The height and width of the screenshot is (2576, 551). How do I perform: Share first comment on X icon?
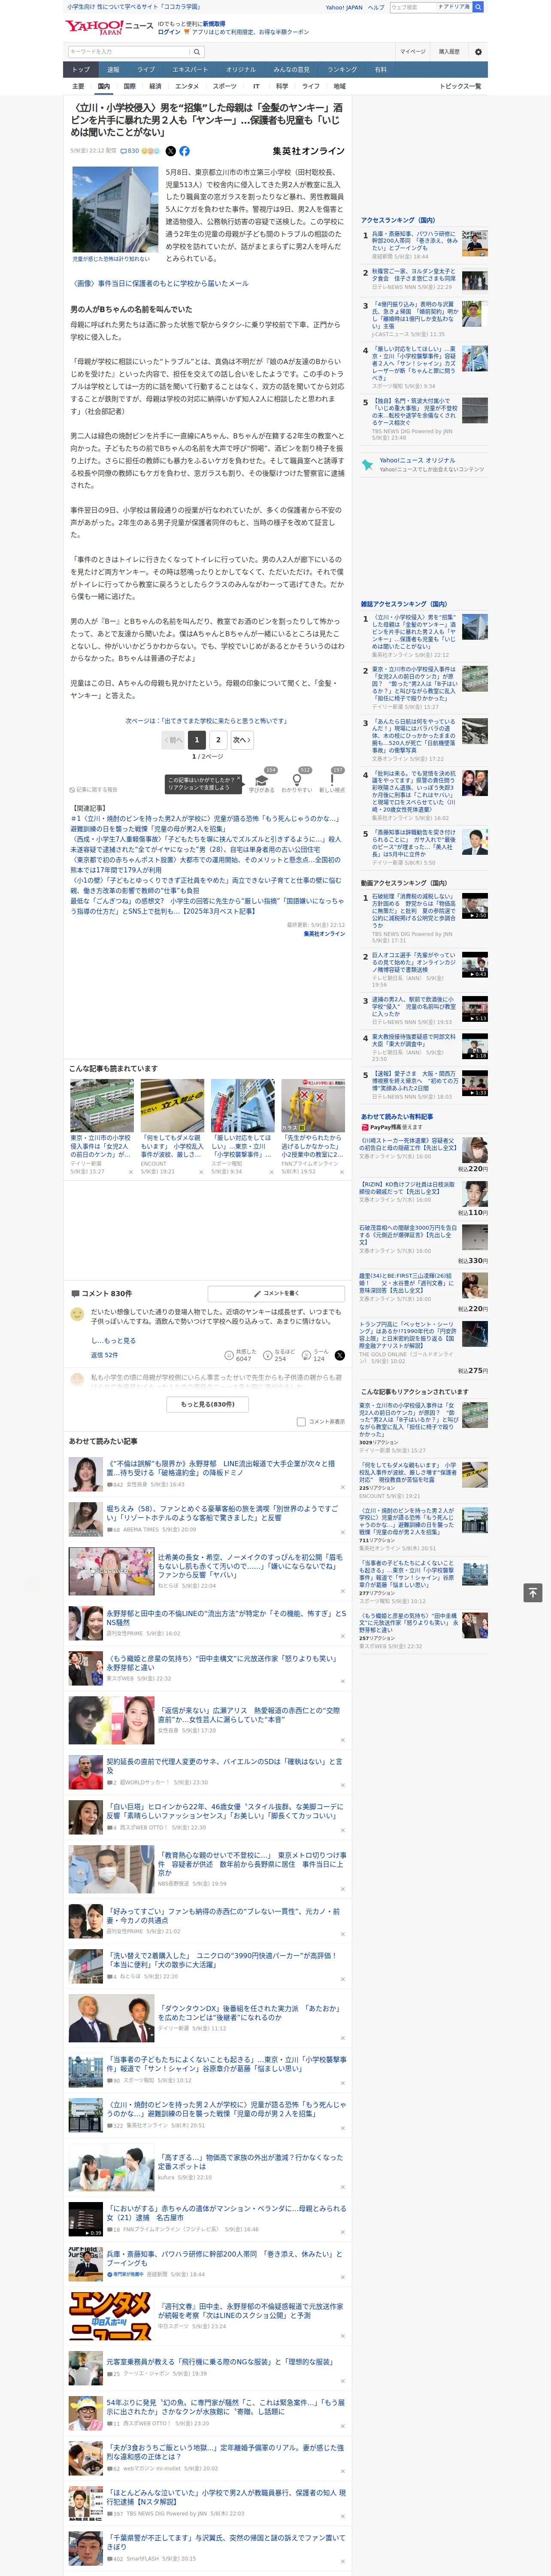point(339,1356)
